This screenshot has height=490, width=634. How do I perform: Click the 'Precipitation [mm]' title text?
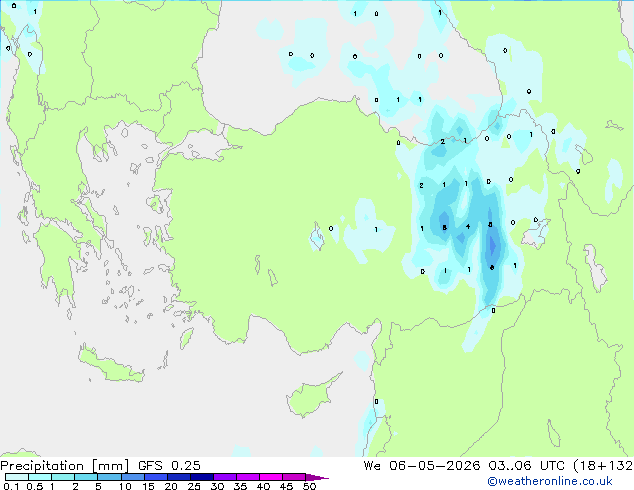pyautogui.click(x=65, y=466)
